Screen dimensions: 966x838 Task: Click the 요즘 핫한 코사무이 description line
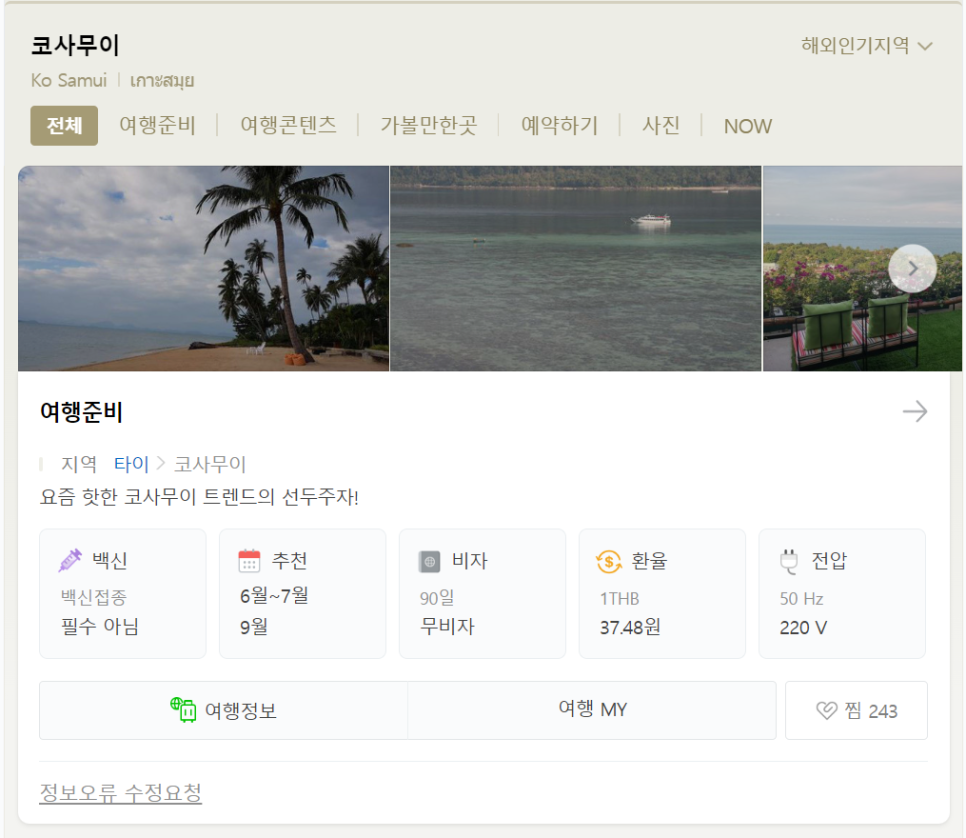[199, 497]
